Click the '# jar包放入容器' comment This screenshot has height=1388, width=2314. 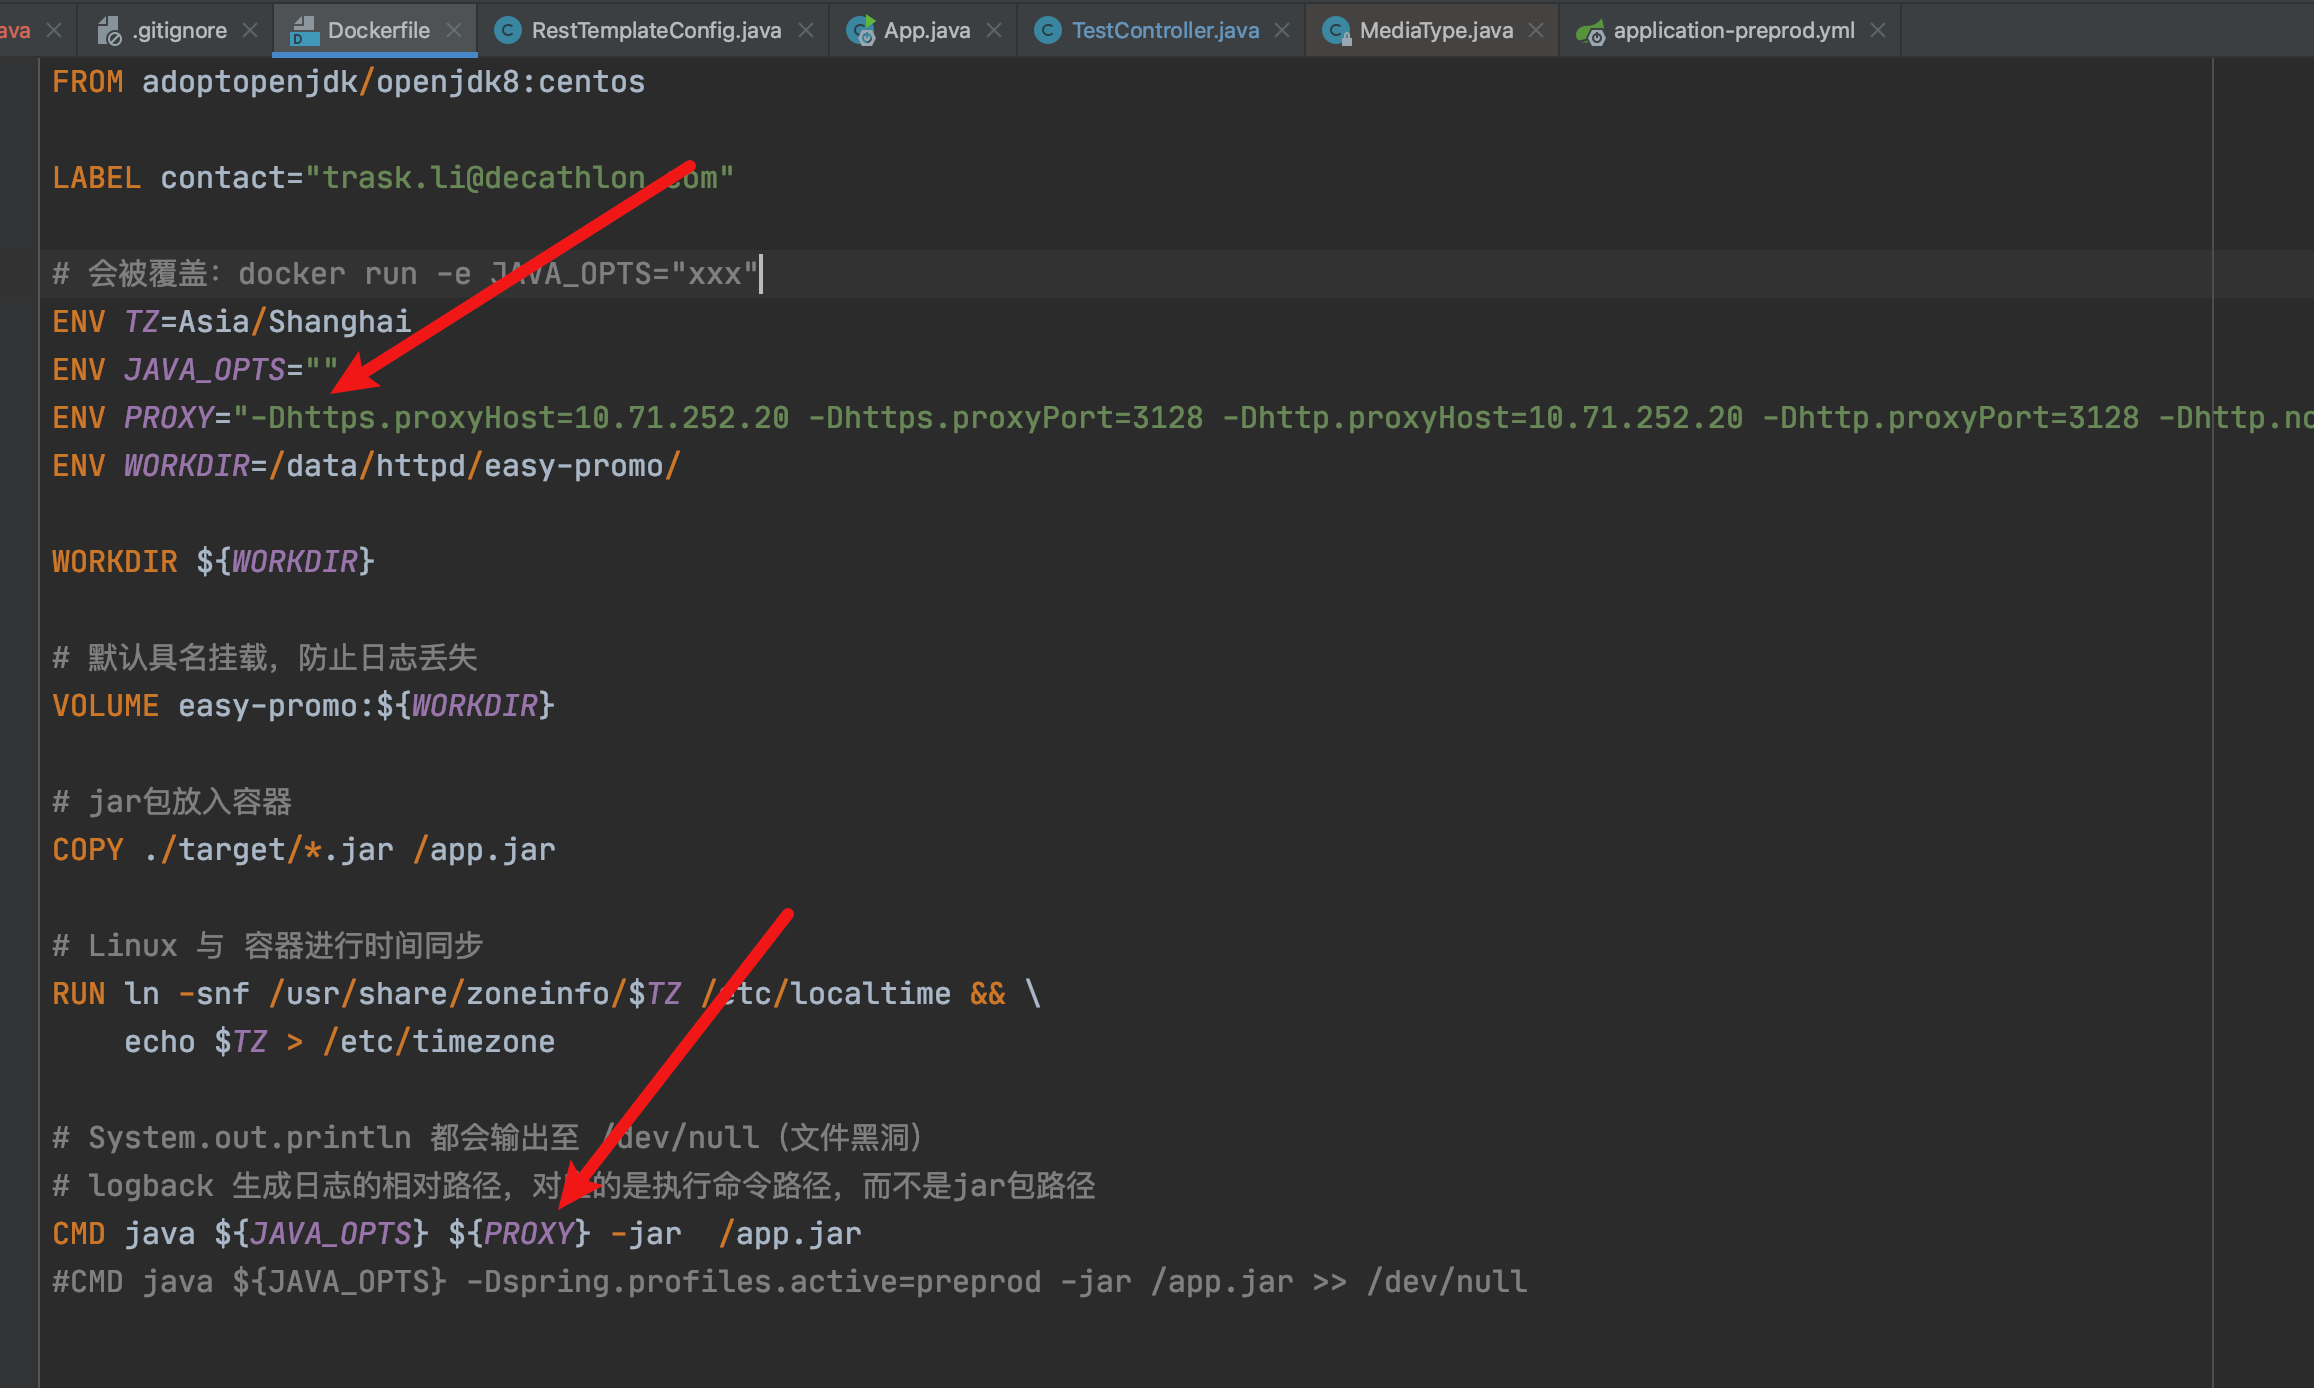coord(172,802)
